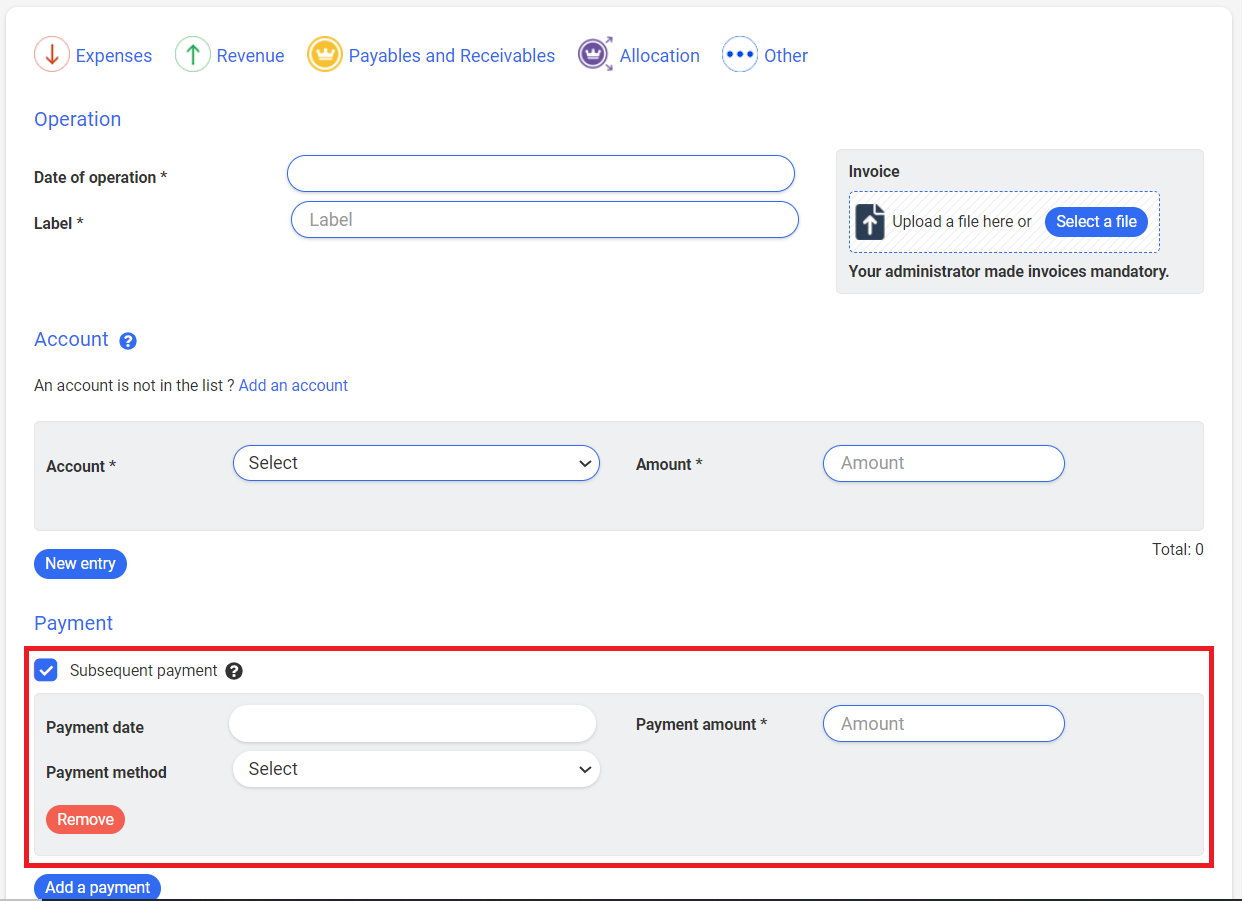Click the Payment amount input field
The width and height of the screenshot is (1243, 901).
coord(943,724)
